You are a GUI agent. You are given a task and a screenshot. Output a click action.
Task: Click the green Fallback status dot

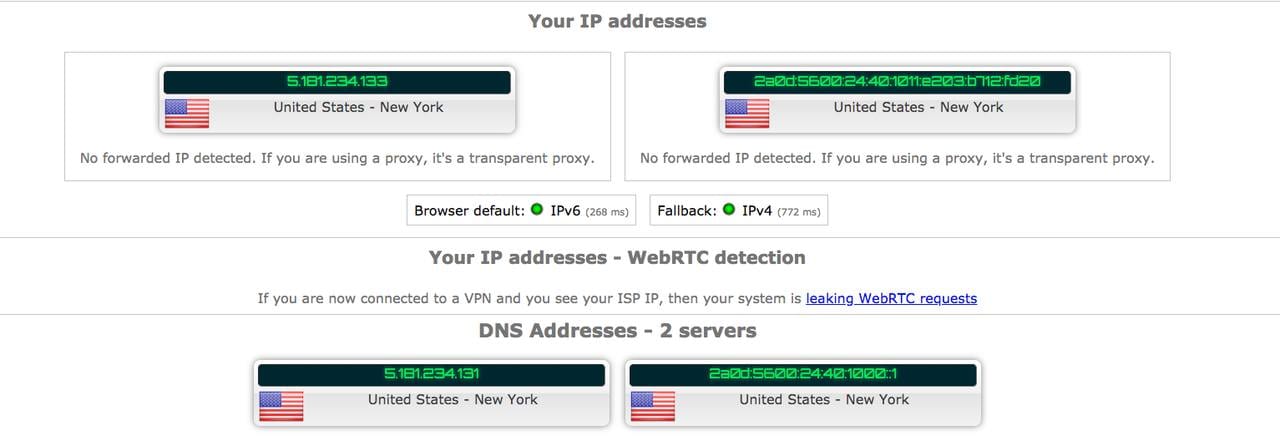pos(728,210)
